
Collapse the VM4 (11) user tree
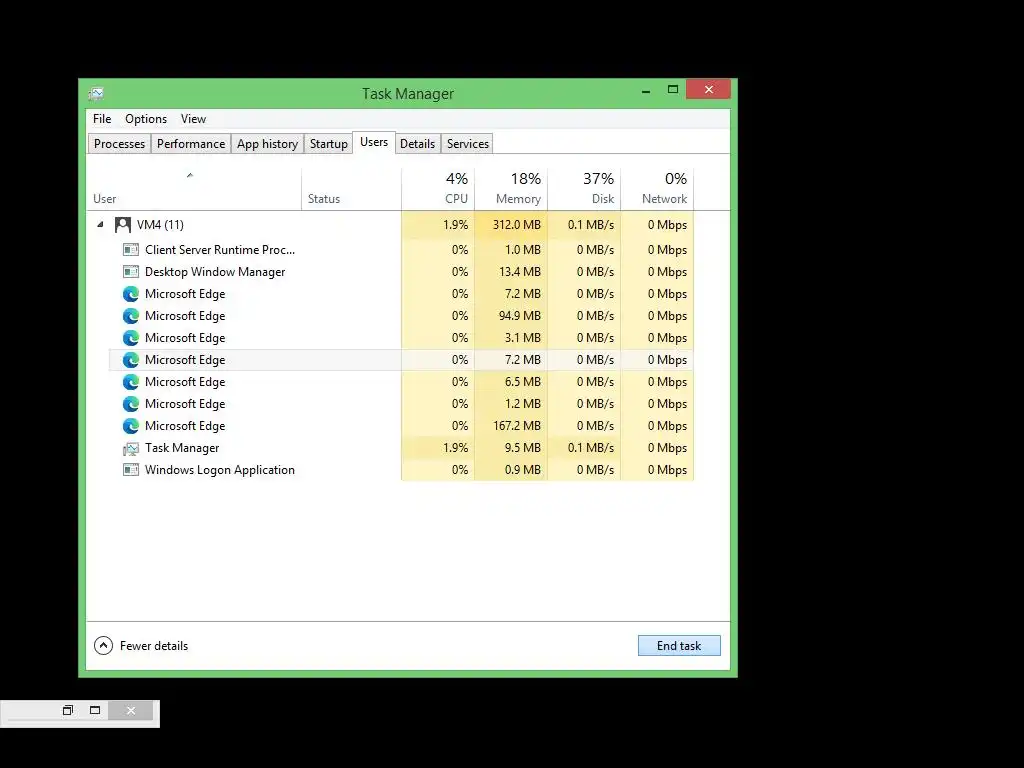coord(100,225)
